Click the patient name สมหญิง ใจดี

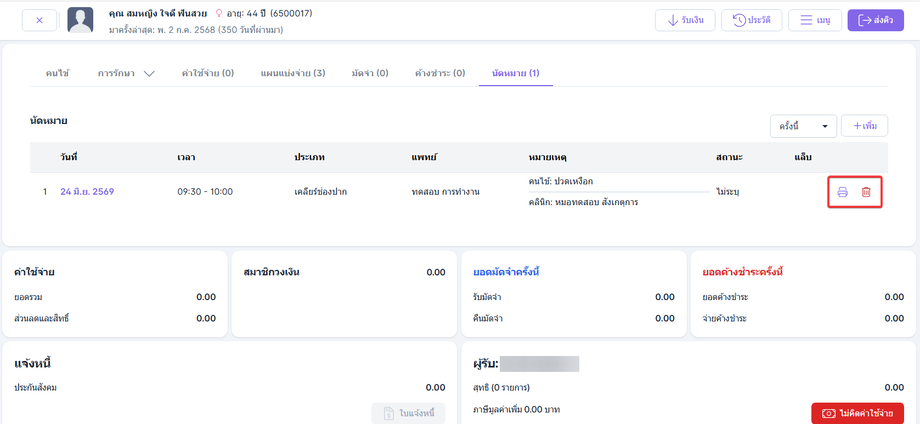pos(158,13)
